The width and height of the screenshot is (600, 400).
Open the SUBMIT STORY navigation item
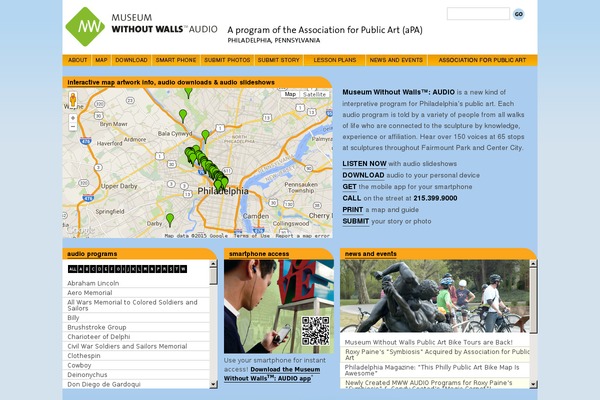pos(279,60)
